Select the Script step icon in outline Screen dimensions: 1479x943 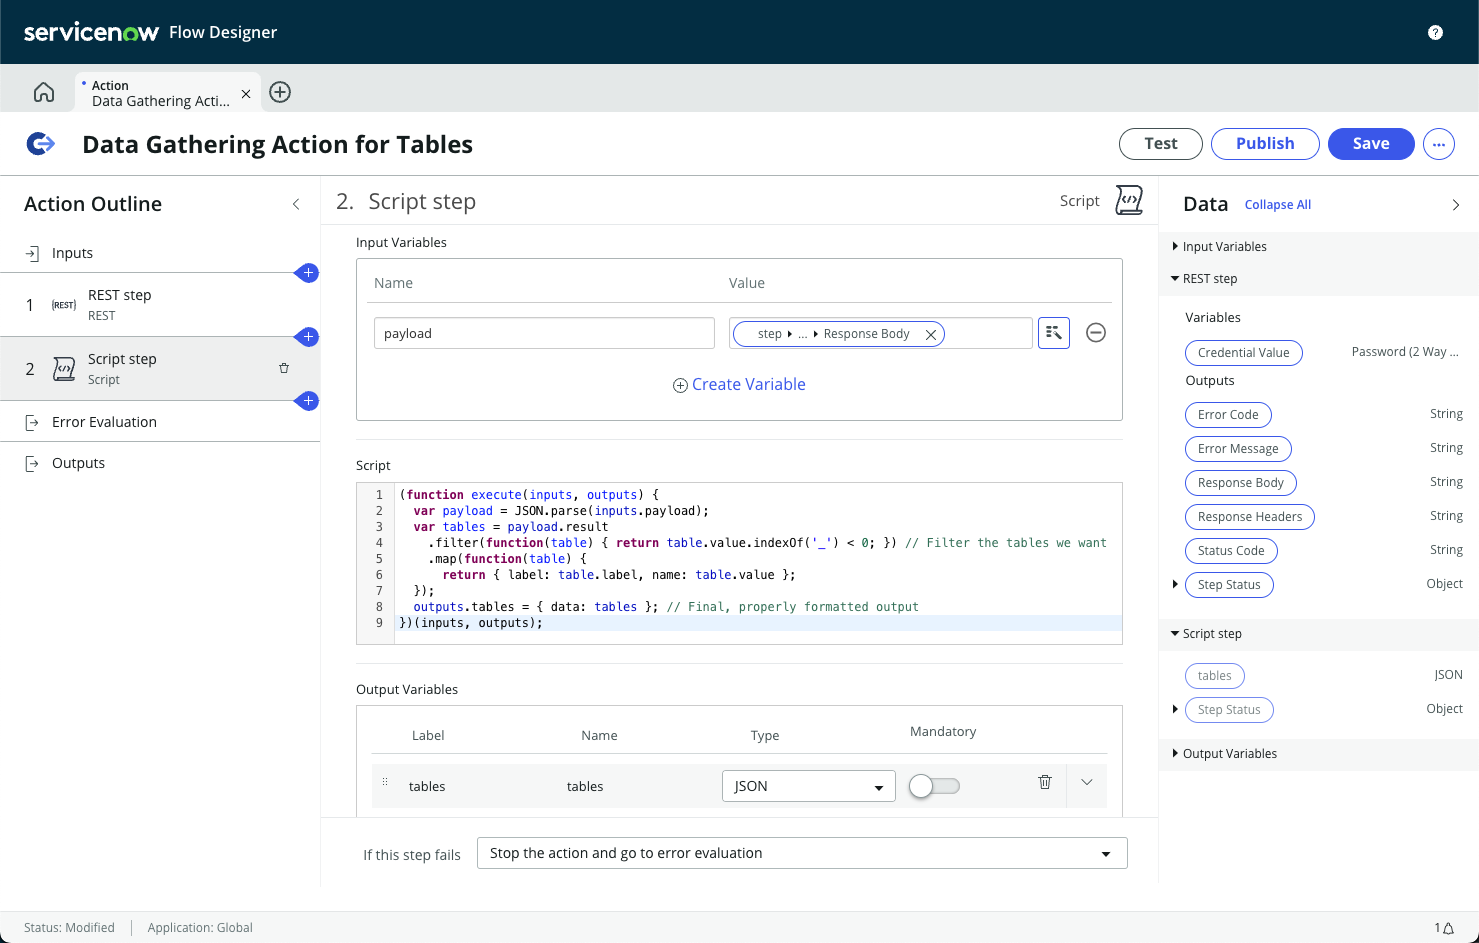point(64,369)
